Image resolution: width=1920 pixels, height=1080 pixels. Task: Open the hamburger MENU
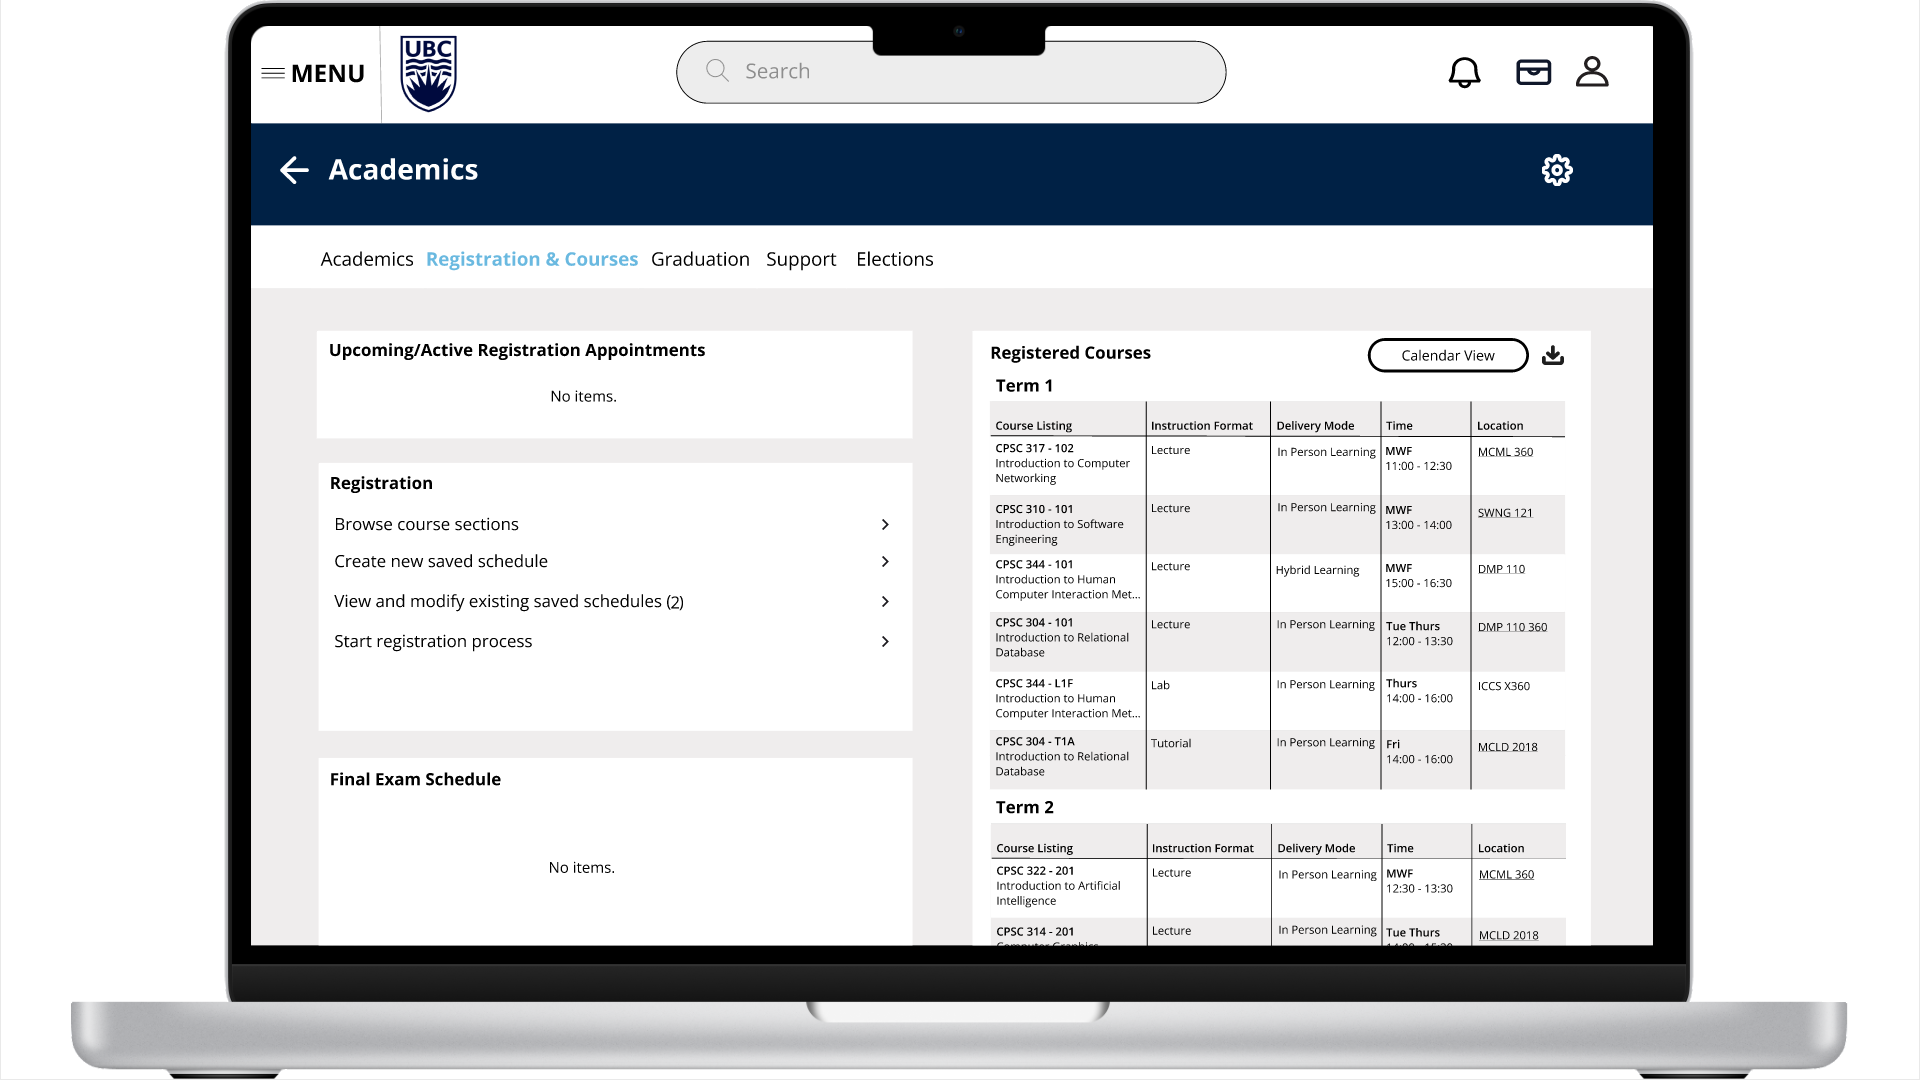coord(312,73)
